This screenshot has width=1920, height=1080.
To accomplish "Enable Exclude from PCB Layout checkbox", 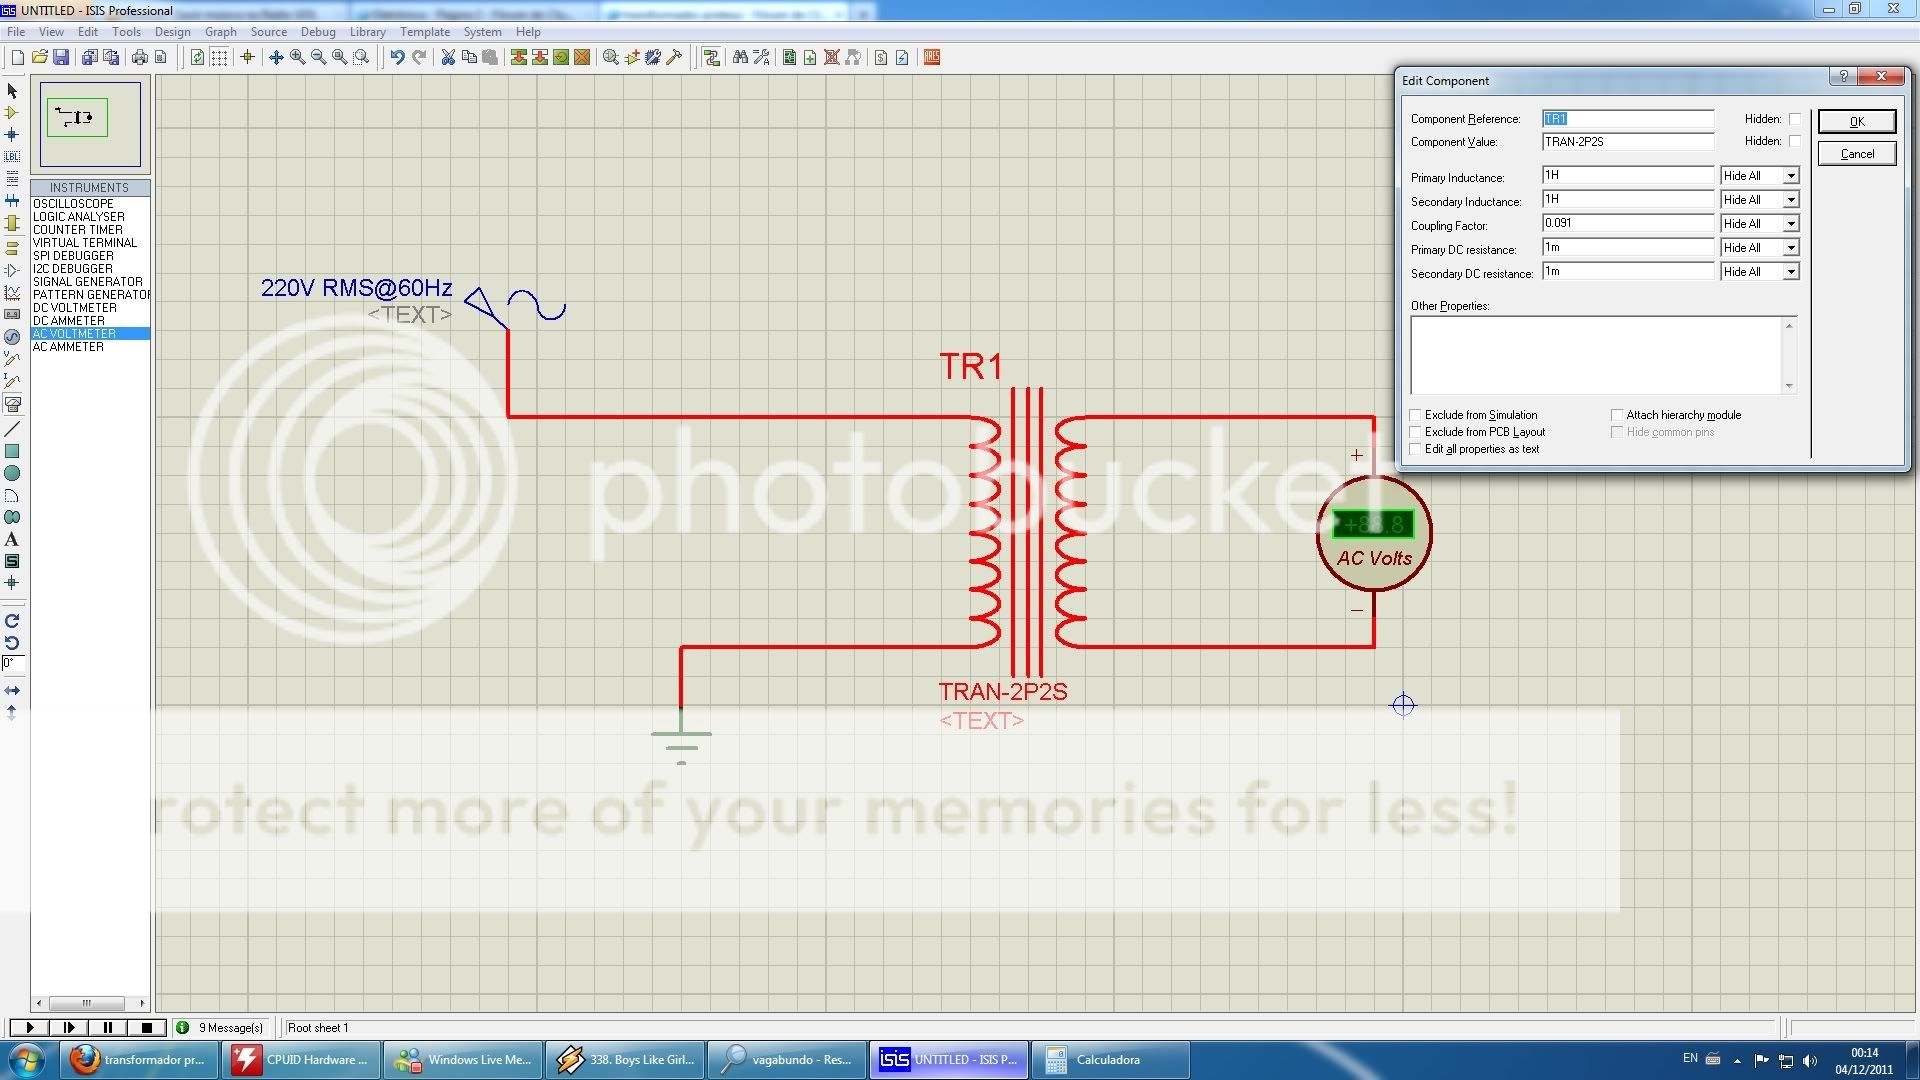I will point(1416,432).
